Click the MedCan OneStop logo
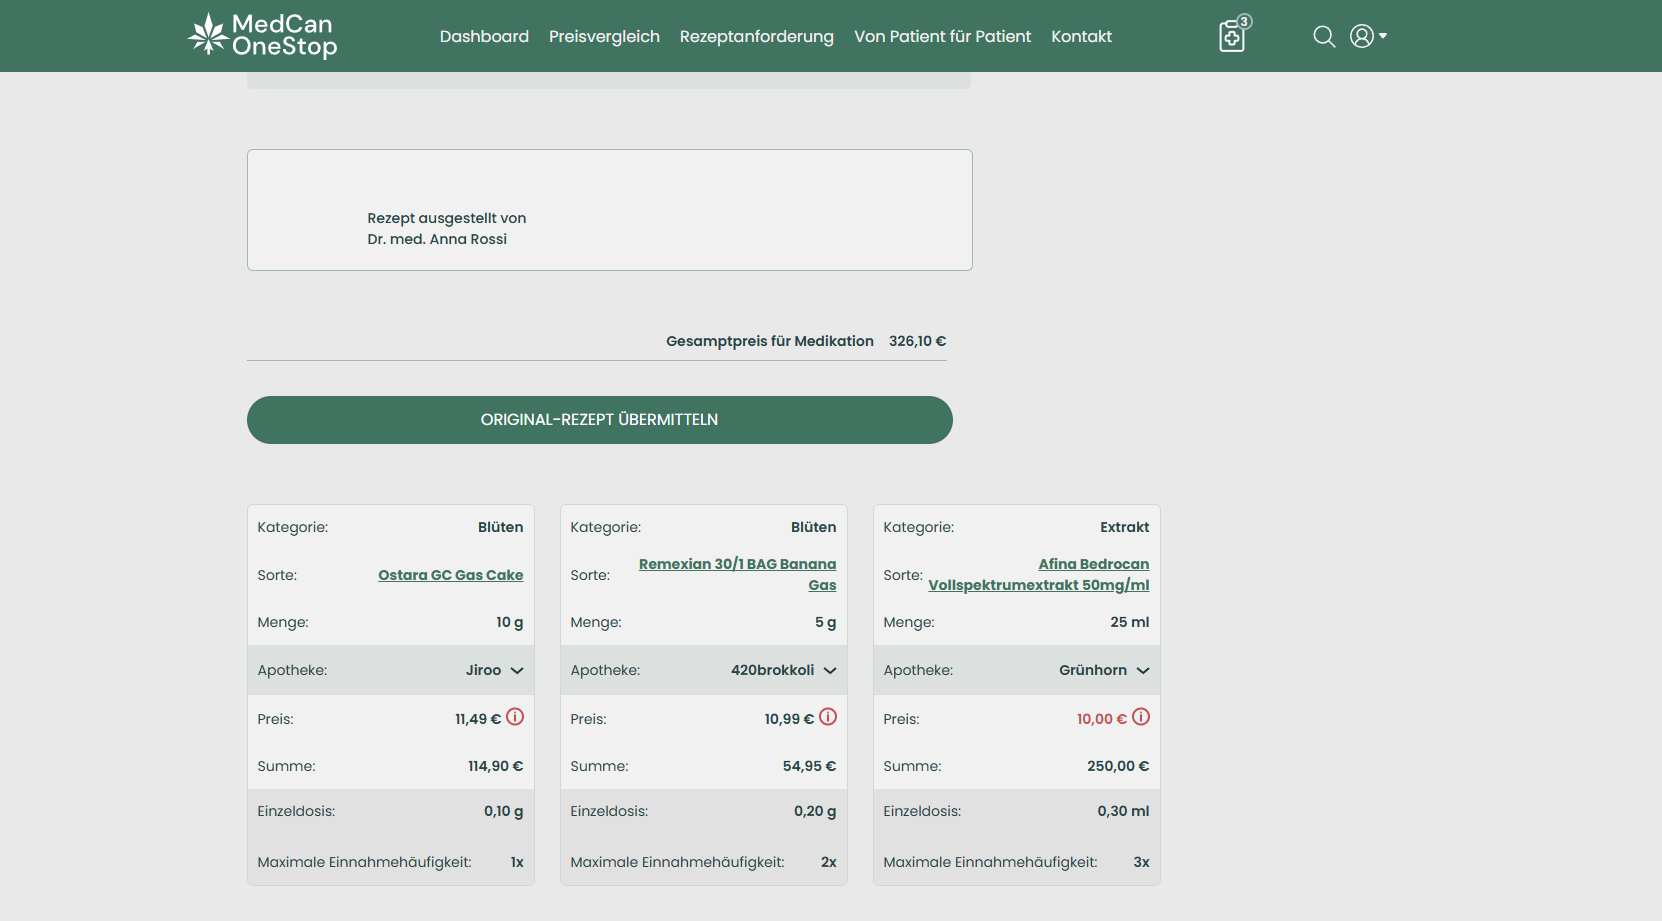This screenshot has width=1662, height=921. click(x=263, y=36)
